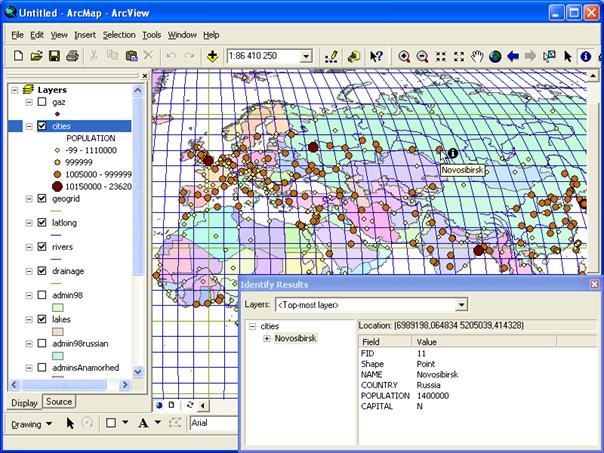This screenshot has height=453, width=604.
Task: Click the Add Data button
Action: point(212,56)
